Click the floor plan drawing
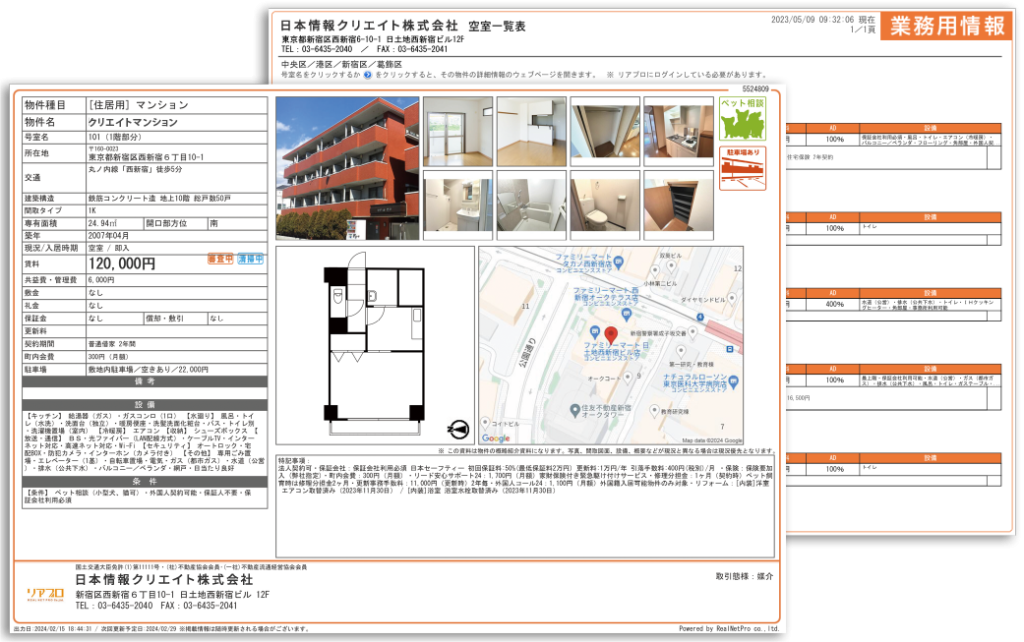The image size is (1024, 642). pos(375,345)
